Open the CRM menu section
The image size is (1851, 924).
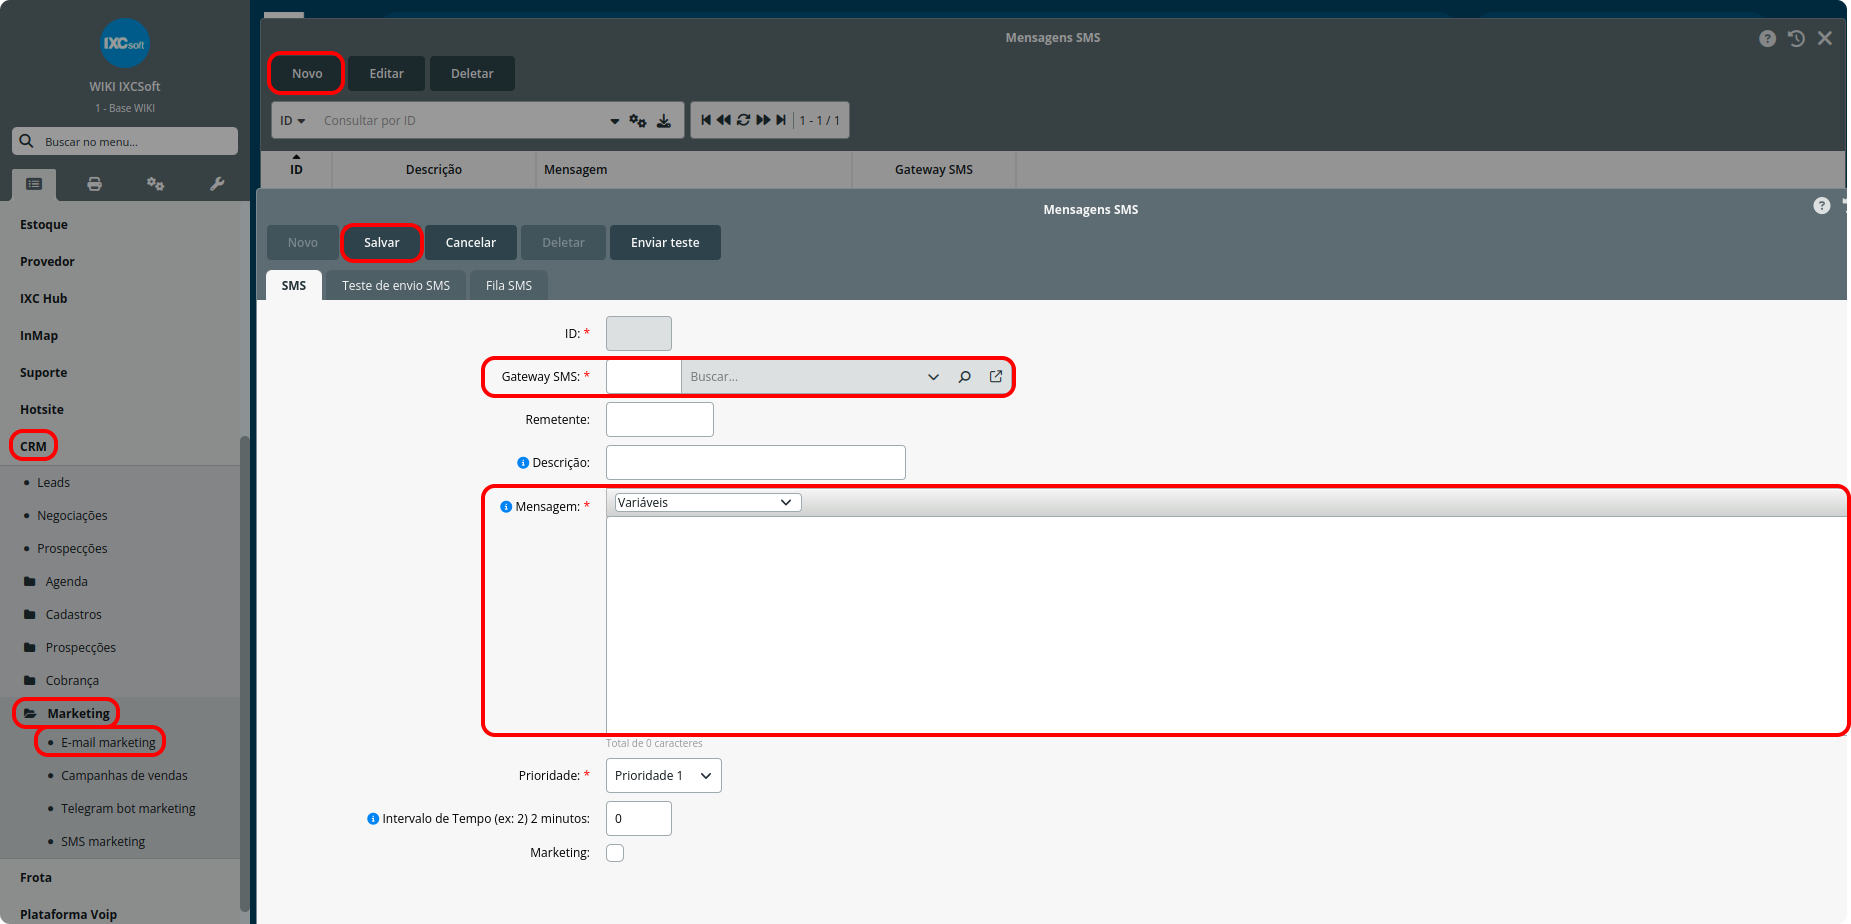[33, 446]
